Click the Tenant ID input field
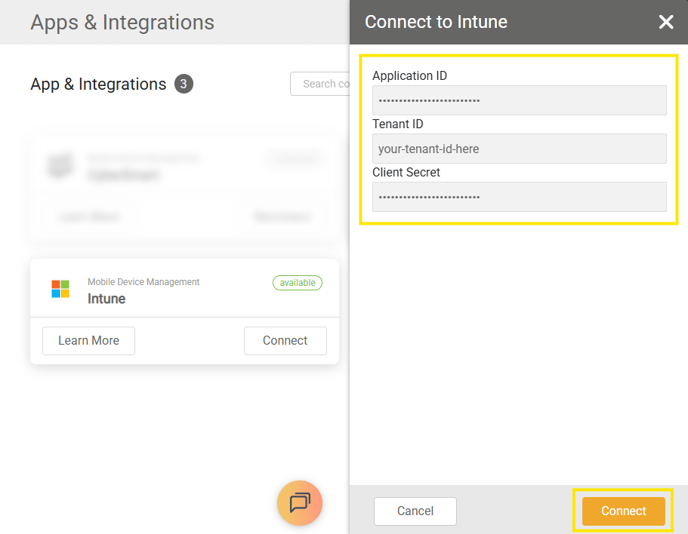The image size is (688, 534). click(519, 149)
